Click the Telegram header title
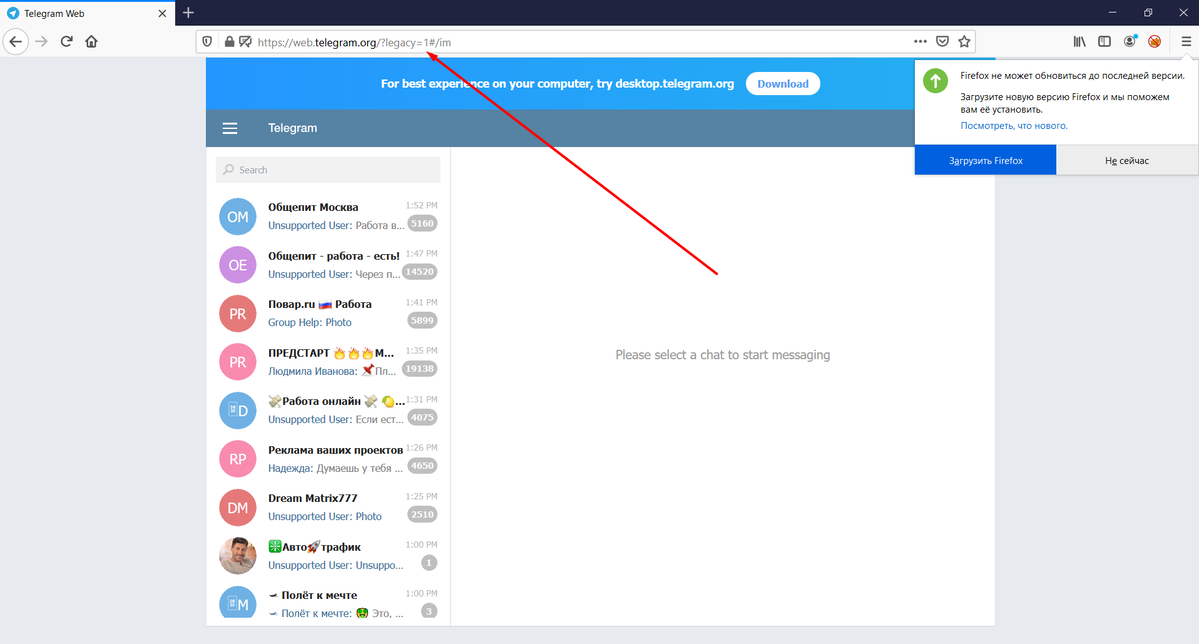 tap(292, 128)
